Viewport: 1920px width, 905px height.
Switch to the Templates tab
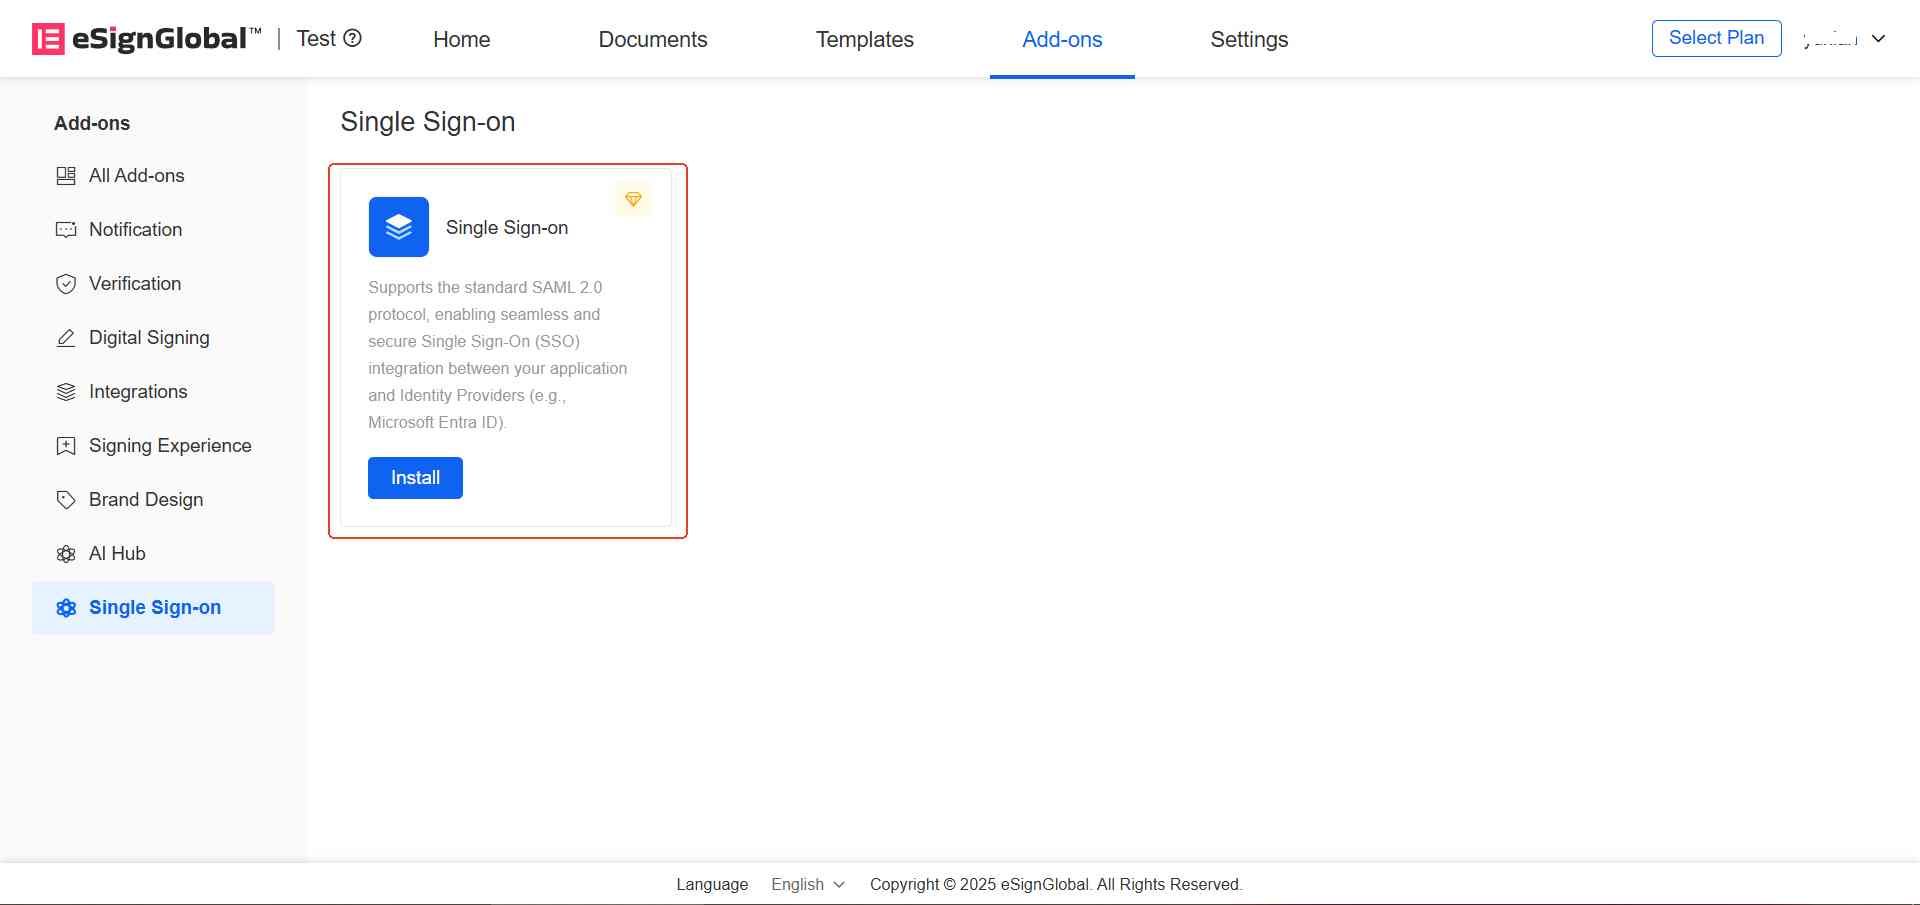(865, 39)
